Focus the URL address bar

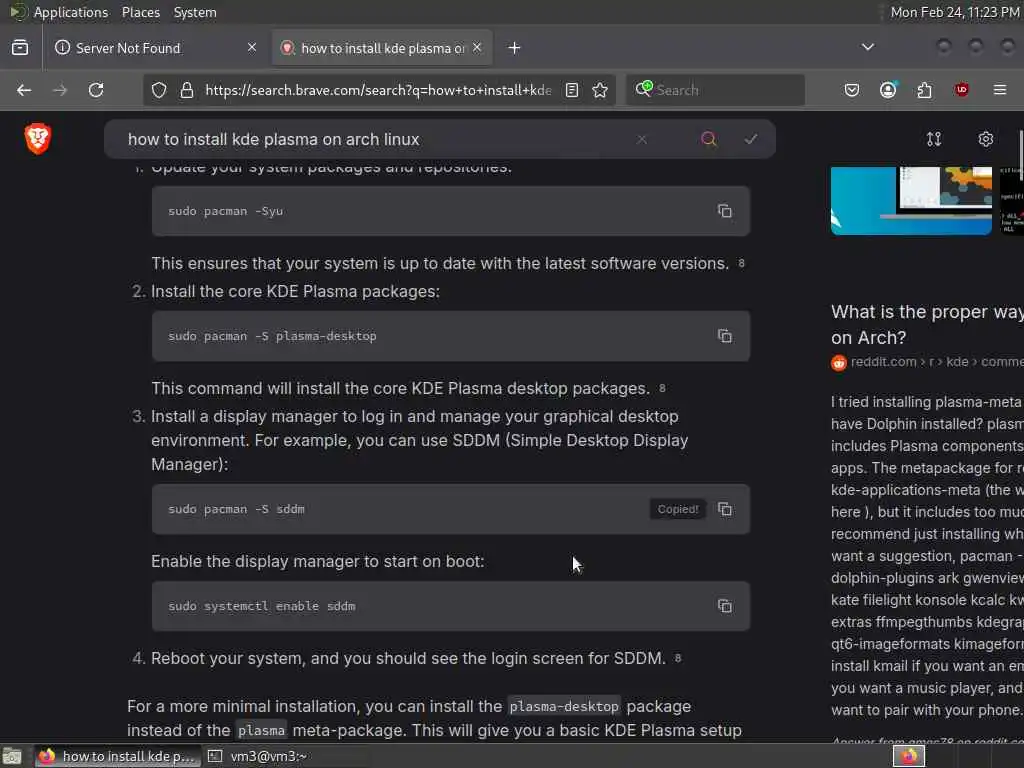coord(377,90)
